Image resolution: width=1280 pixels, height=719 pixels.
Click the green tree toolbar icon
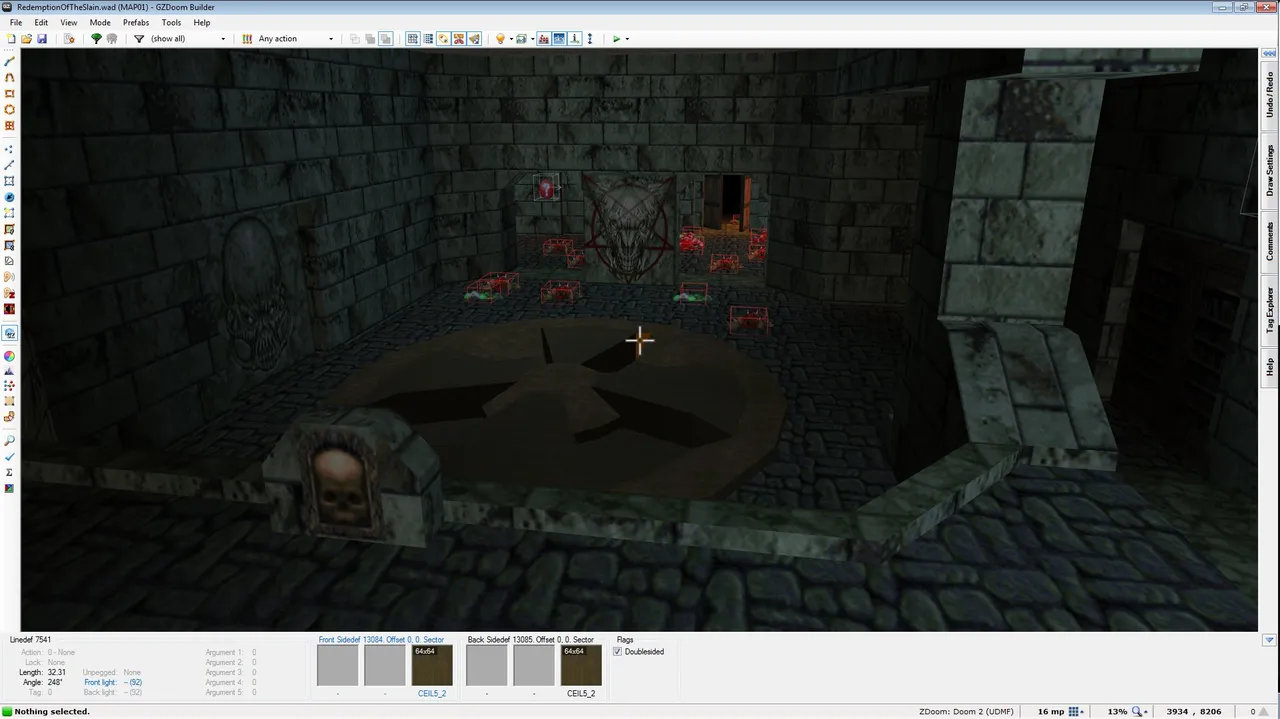click(x=96, y=39)
